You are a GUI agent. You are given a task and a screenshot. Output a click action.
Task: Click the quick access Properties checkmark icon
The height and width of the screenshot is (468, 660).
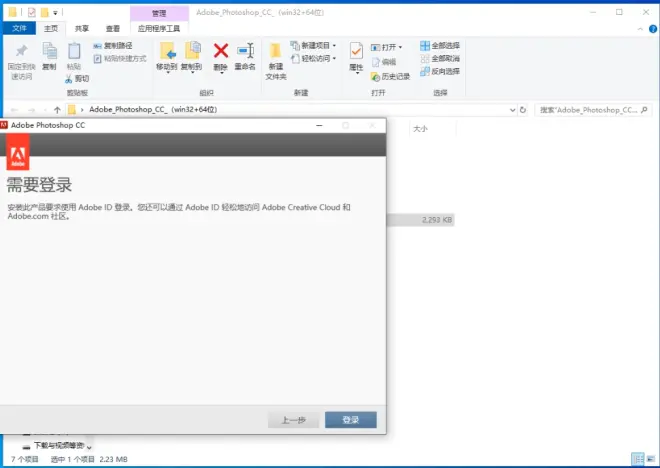coord(32,12)
